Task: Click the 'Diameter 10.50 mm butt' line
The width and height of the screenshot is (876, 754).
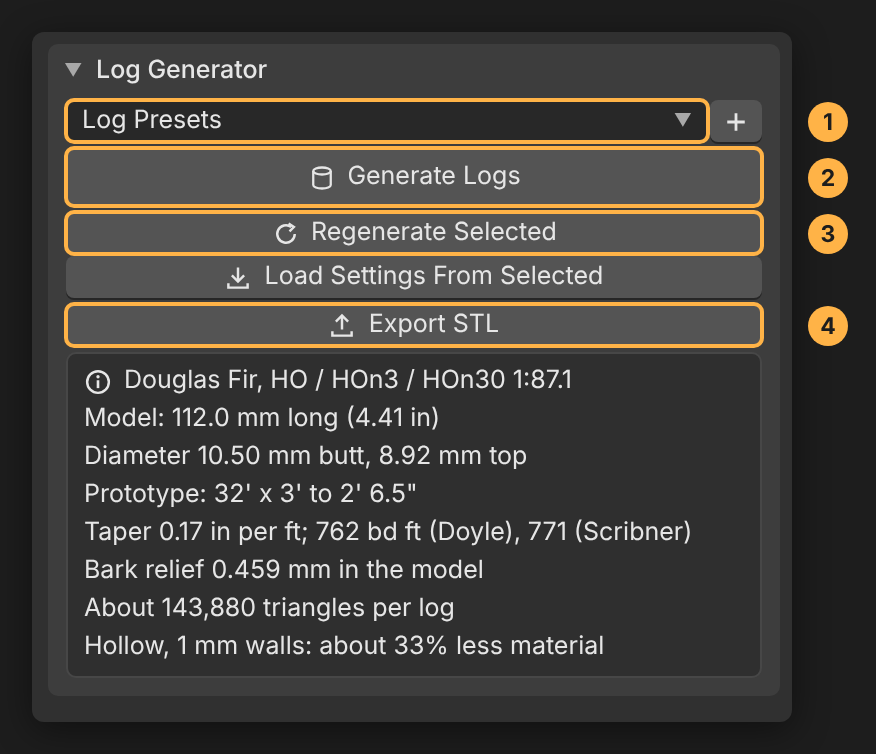Action: pos(305,456)
